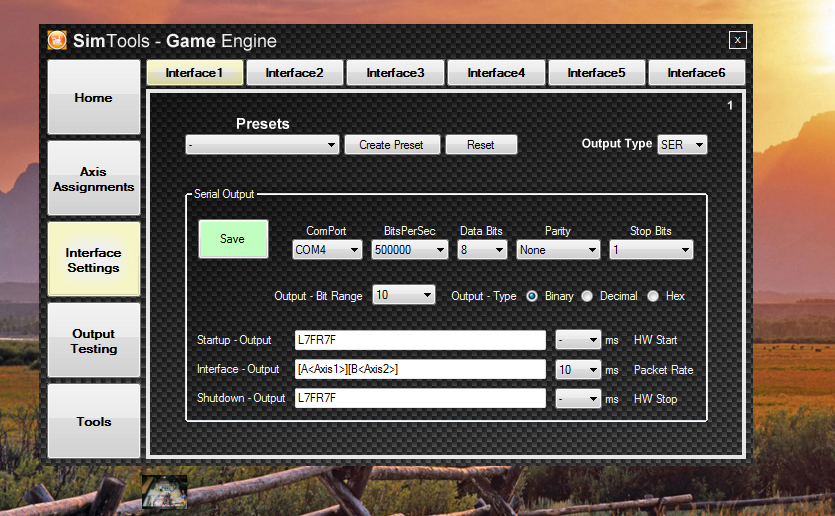Click the Create Preset button
Image resolution: width=835 pixels, height=516 pixels.
392,145
